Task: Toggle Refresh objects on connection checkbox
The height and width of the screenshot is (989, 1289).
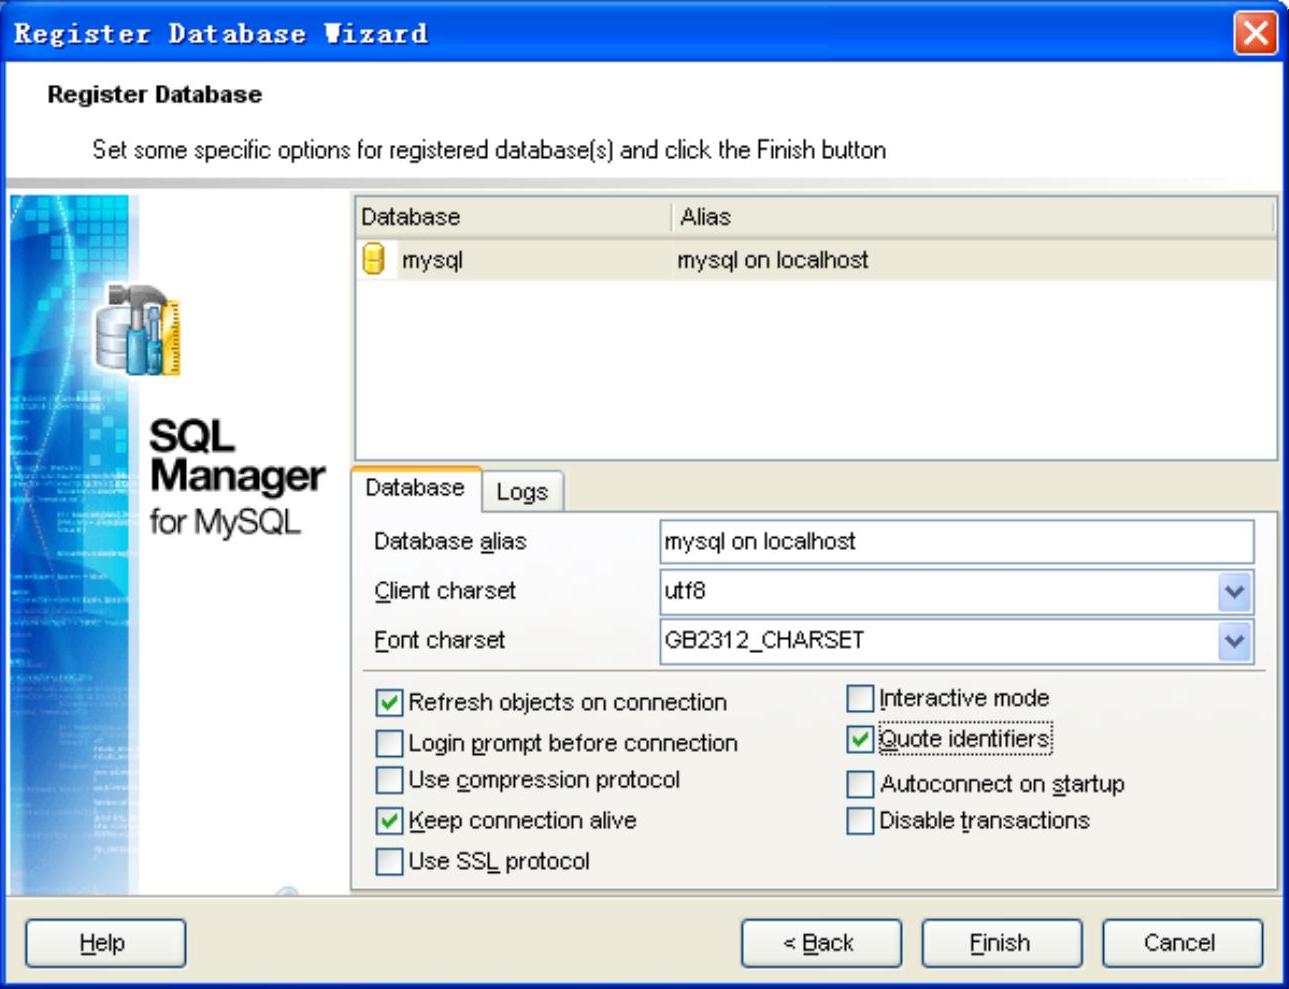Action: coord(389,702)
